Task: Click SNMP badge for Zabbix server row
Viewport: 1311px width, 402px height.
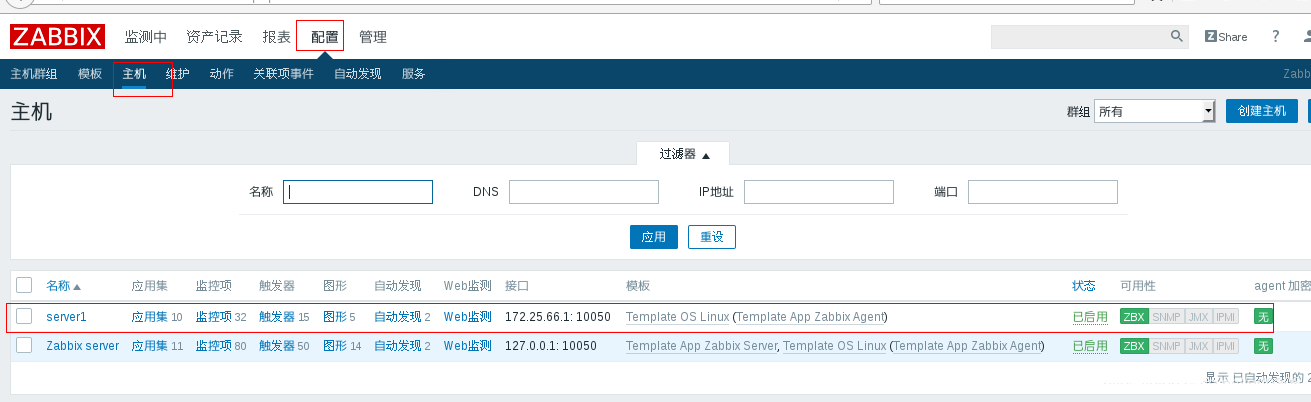Action: pos(1166,346)
